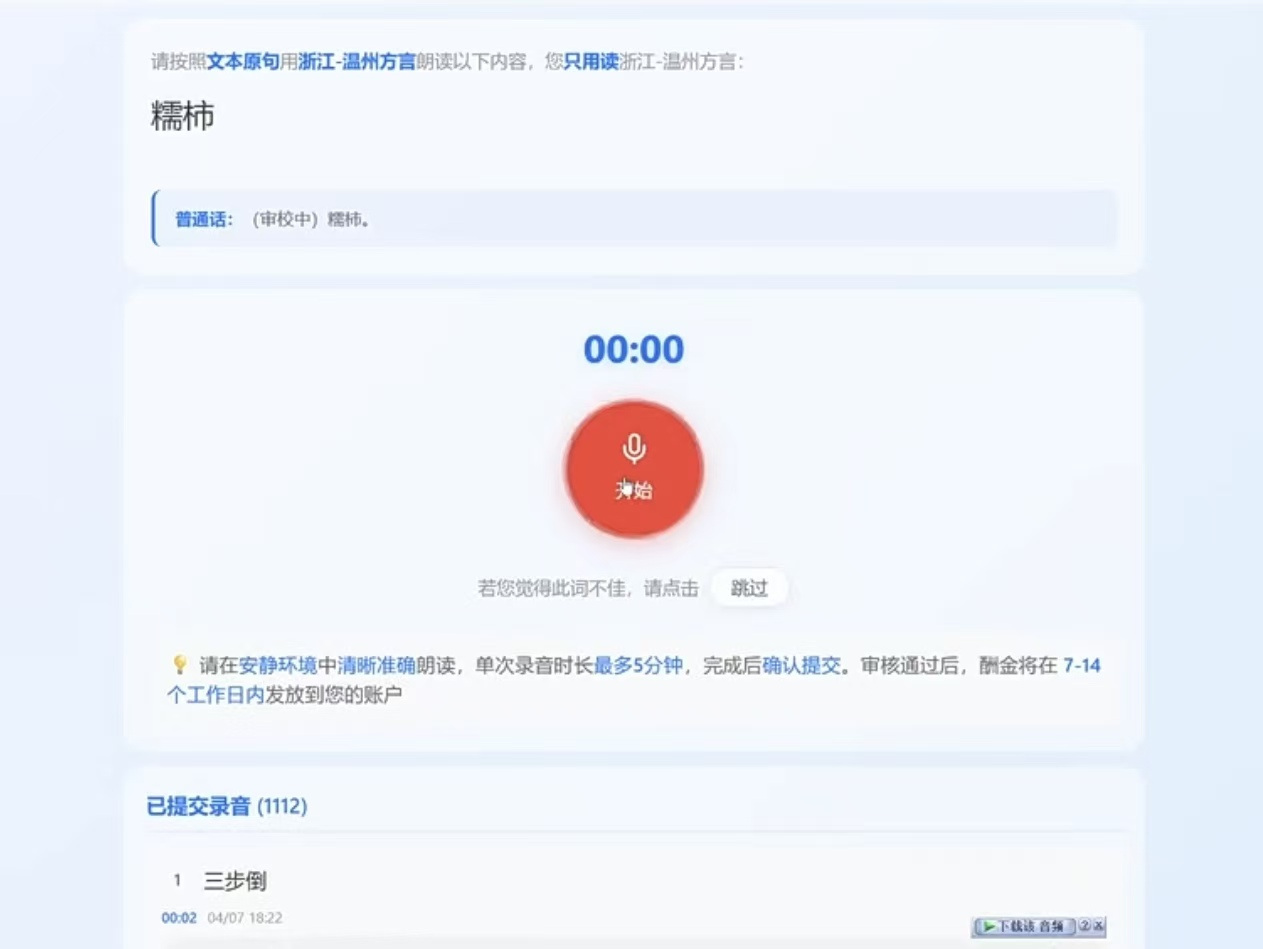Click the 00:02 duration of the first recording

[179, 917]
